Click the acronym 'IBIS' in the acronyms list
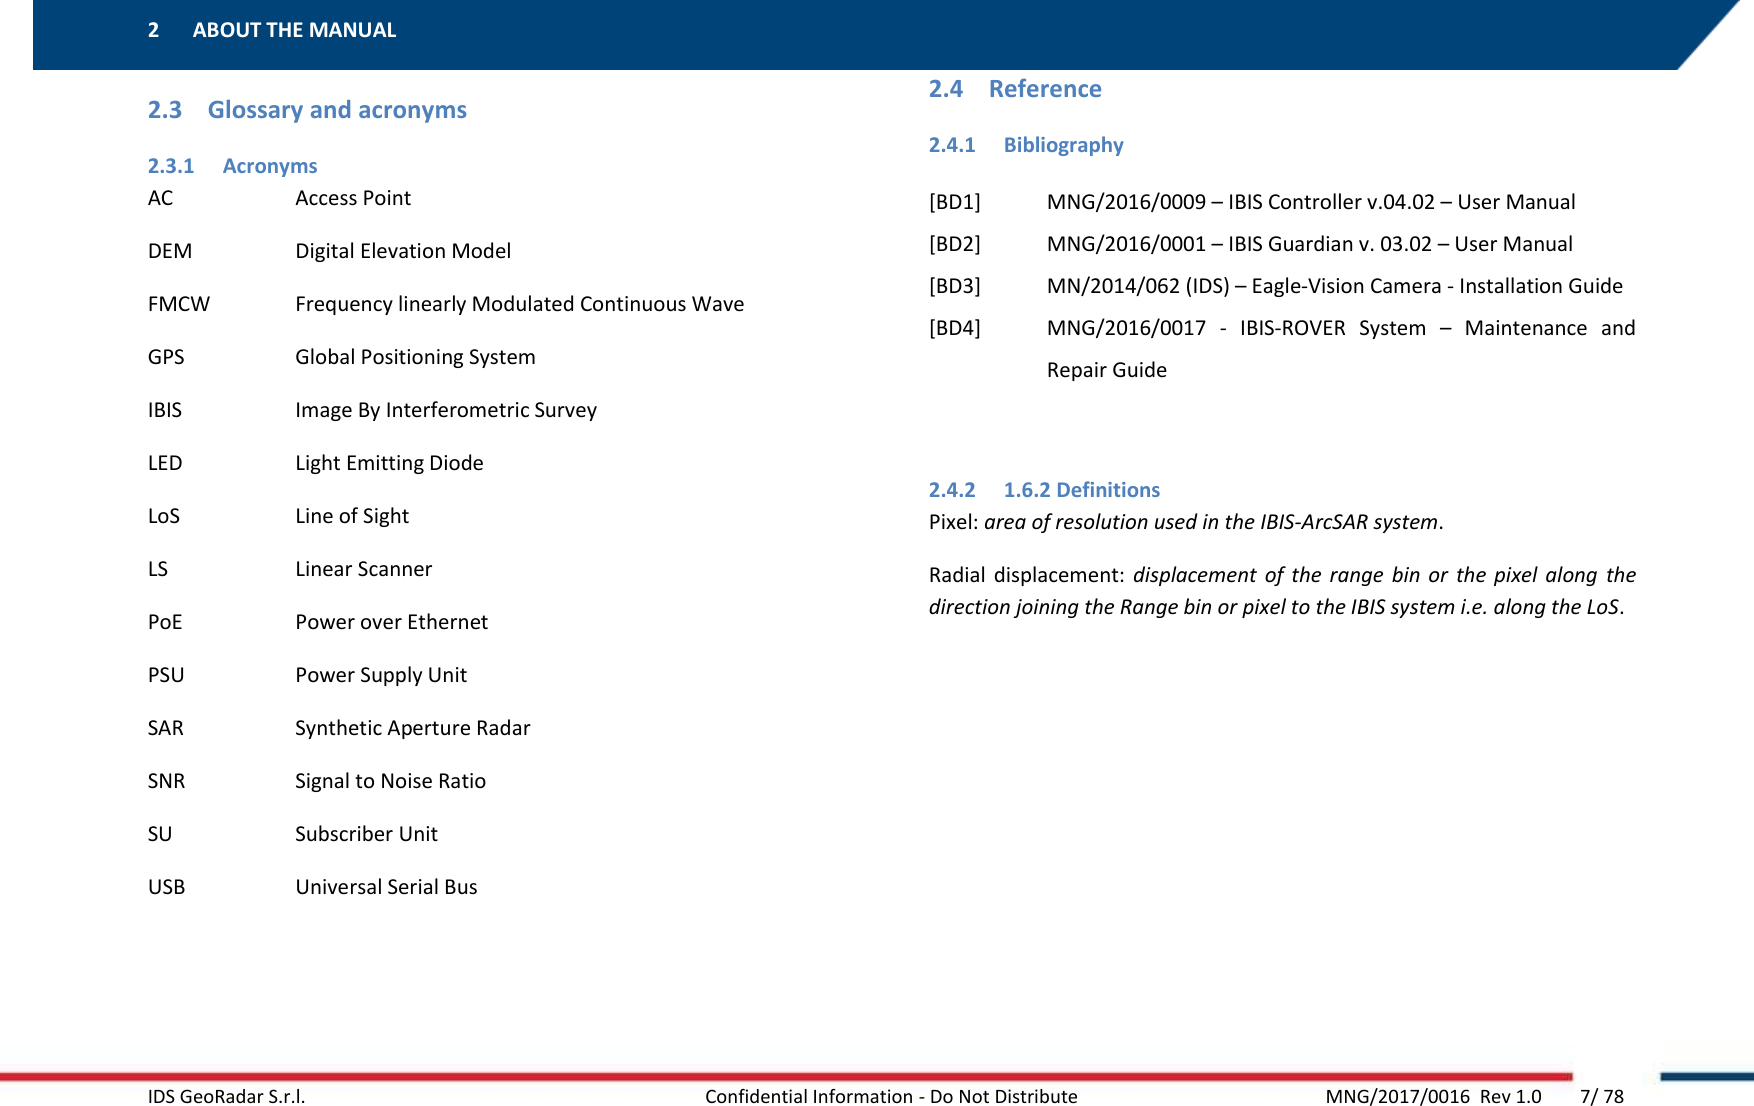This screenshot has height=1106, width=1754. pyautogui.click(x=165, y=410)
